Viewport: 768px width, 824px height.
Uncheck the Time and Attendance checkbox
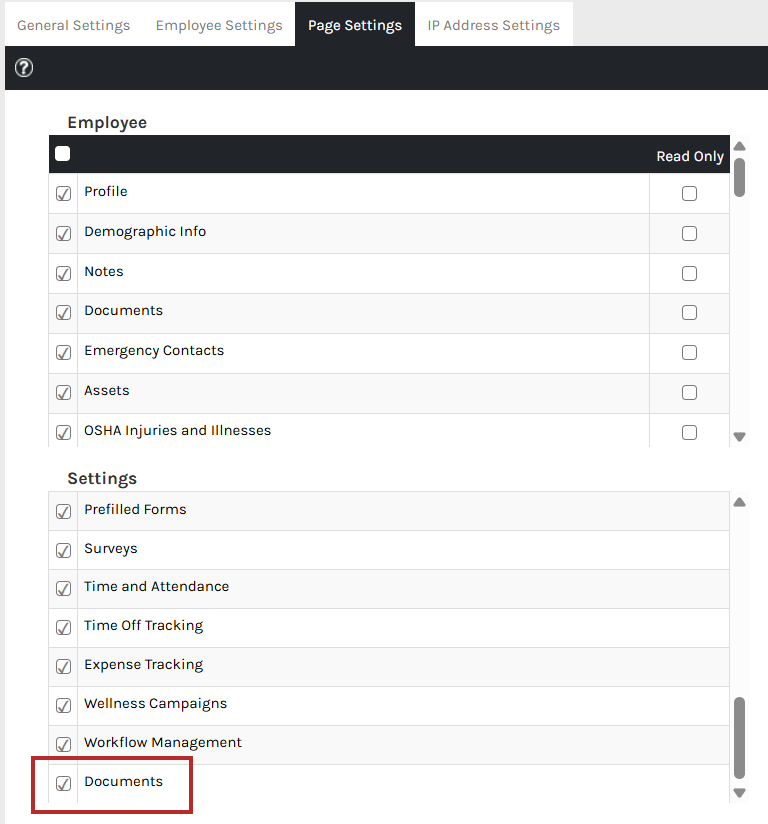64,589
